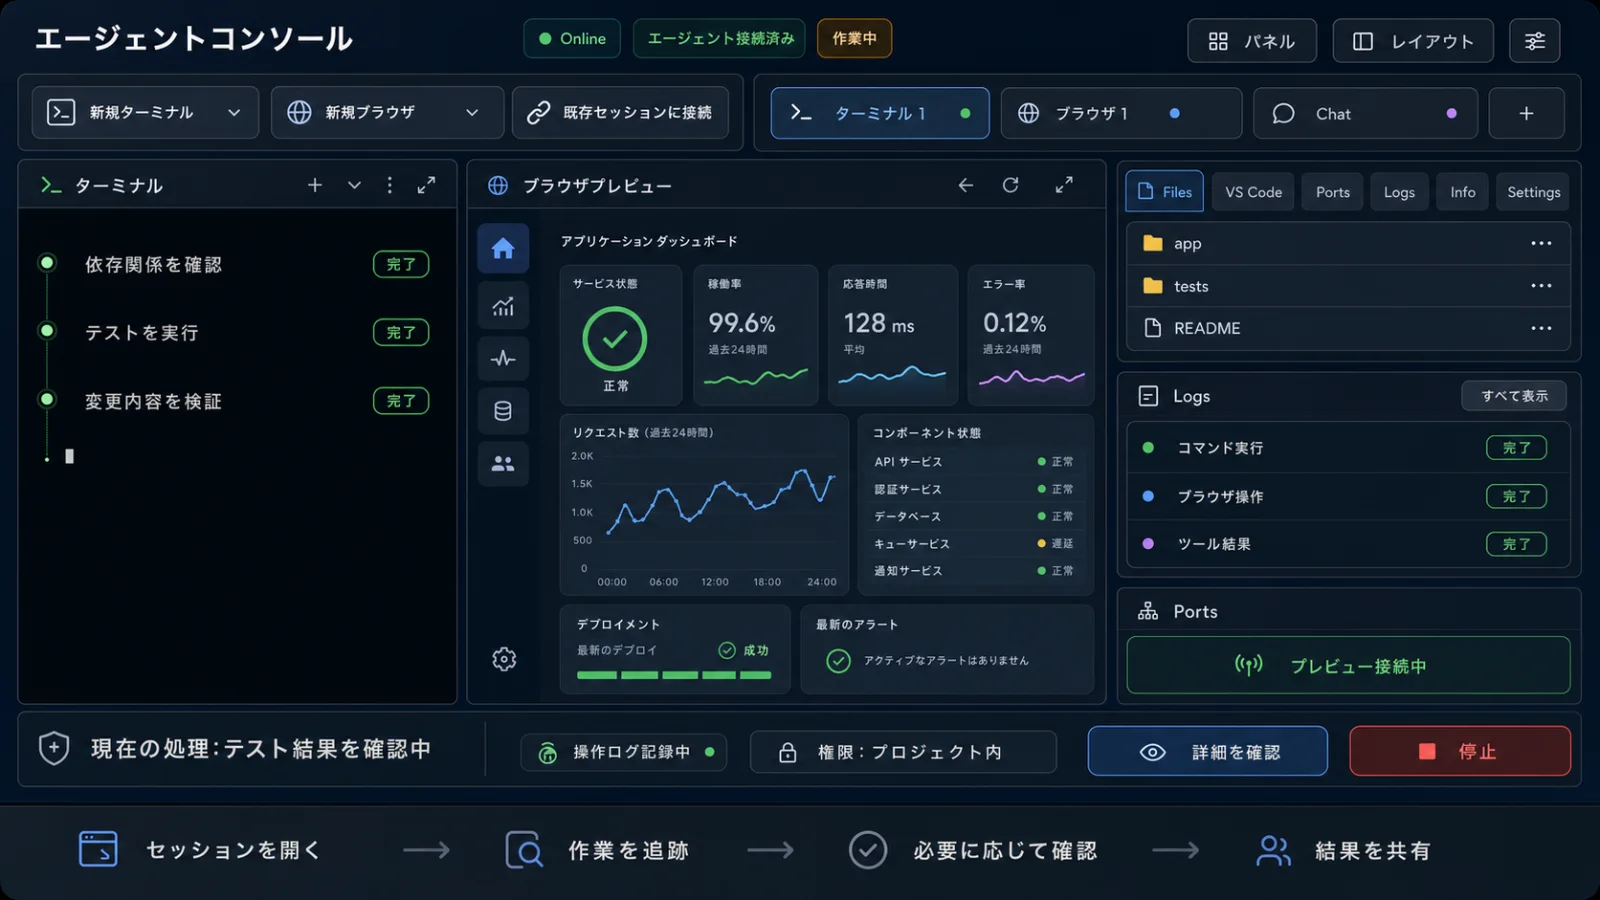Select the Files tab
This screenshot has height=900, width=1600.
click(x=1165, y=192)
